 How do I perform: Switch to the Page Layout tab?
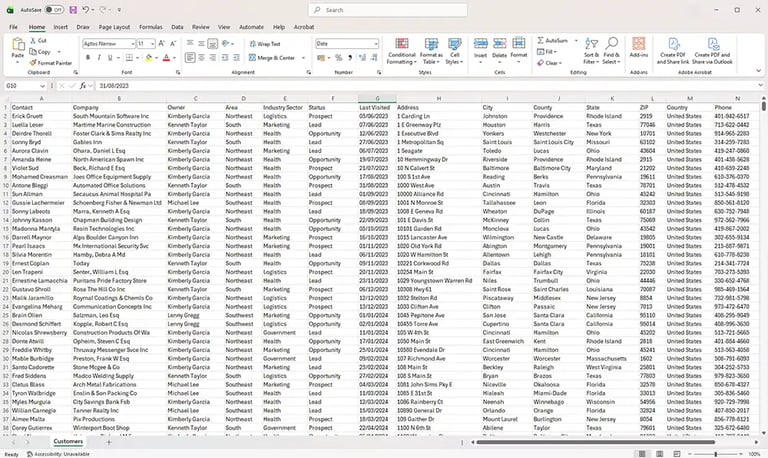114,27
